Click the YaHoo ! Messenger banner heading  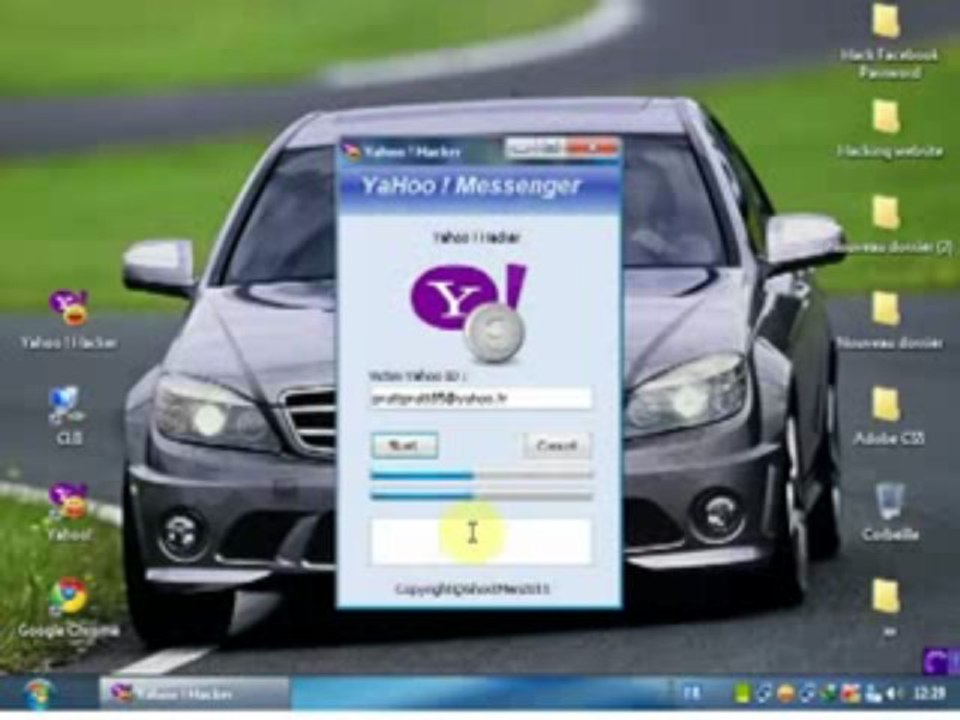pyautogui.click(x=470, y=185)
